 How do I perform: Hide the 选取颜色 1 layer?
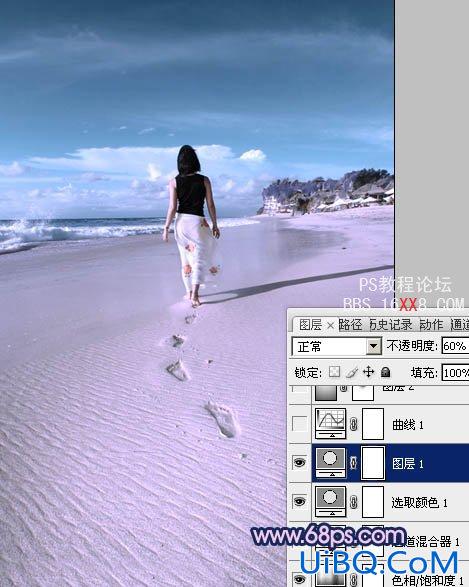[x=299, y=501]
